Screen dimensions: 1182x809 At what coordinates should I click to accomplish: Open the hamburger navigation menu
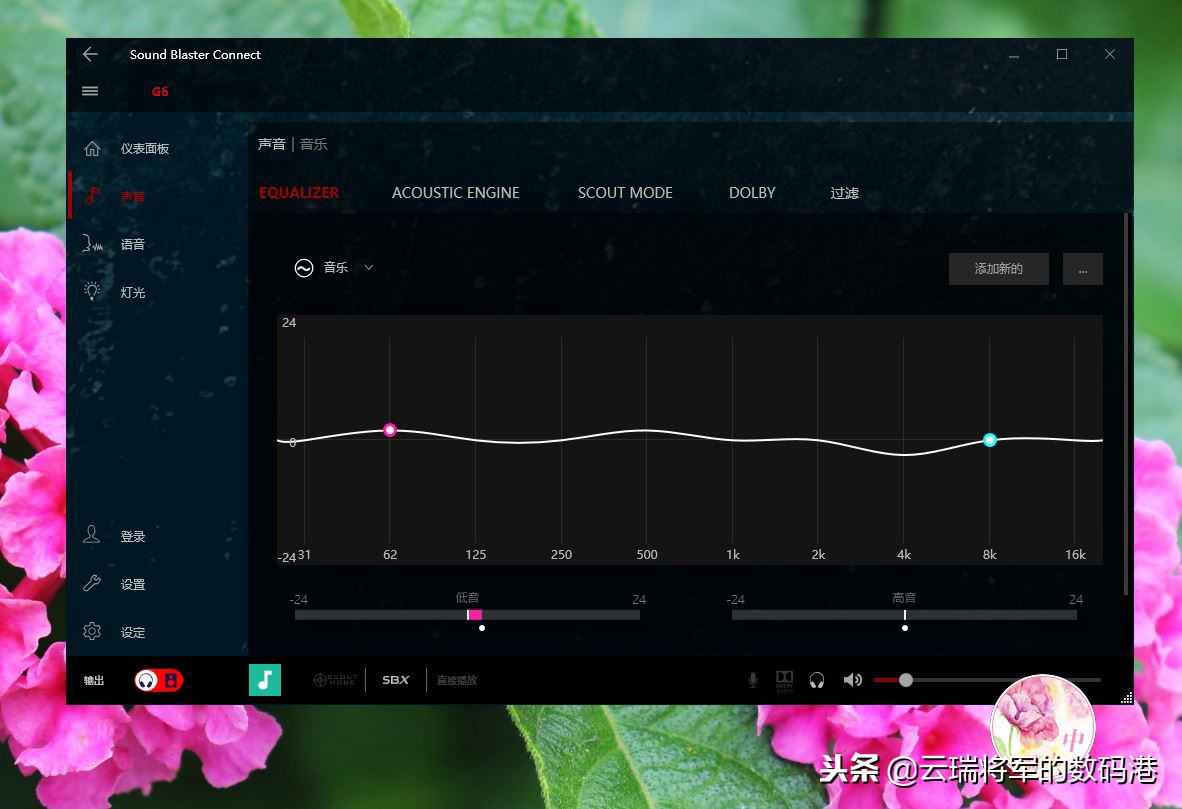tap(90, 91)
